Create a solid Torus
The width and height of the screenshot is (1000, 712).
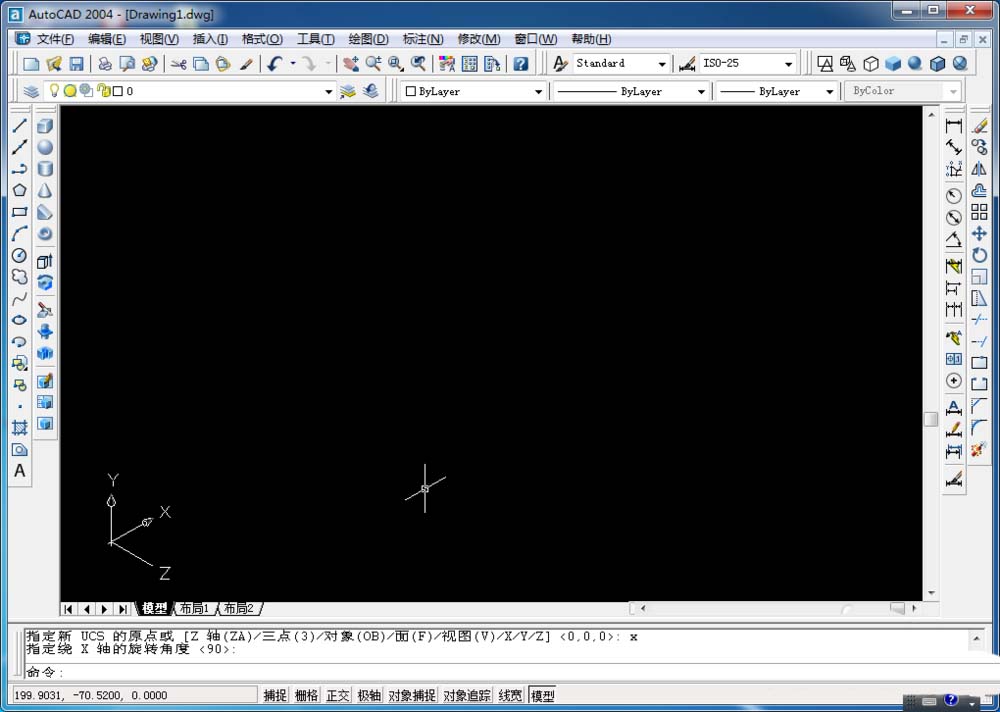click(45, 234)
